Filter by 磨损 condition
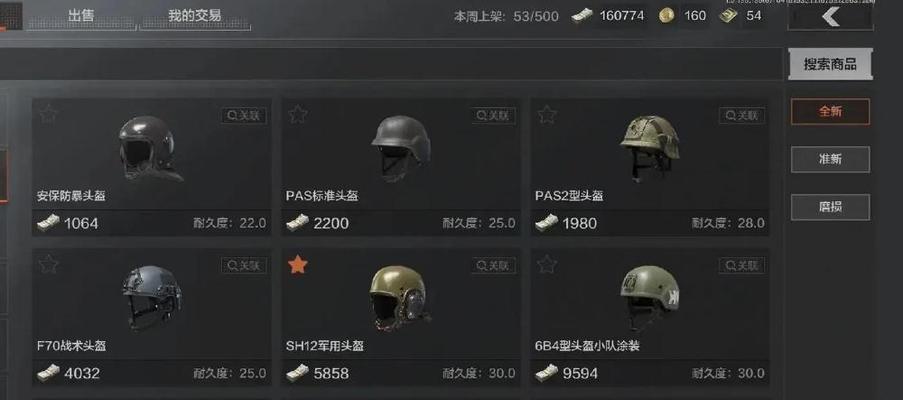The width and height of the screenshot is (903, 400). click(x=830, y=207)
